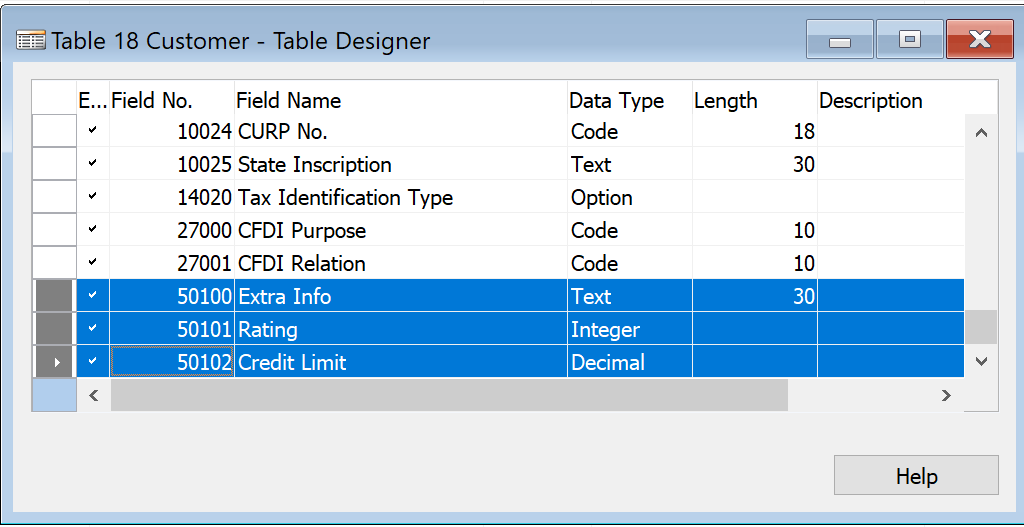Click the Option data type cell
The height and width of the screenshot is (527, 1024).
[x=629, y=198]
